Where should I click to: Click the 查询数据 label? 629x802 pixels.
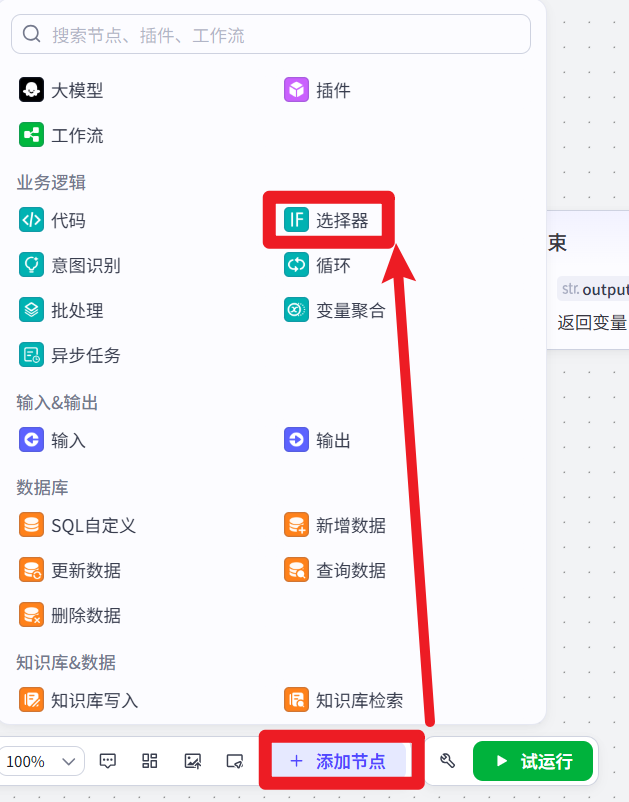[x=351, y=570]
